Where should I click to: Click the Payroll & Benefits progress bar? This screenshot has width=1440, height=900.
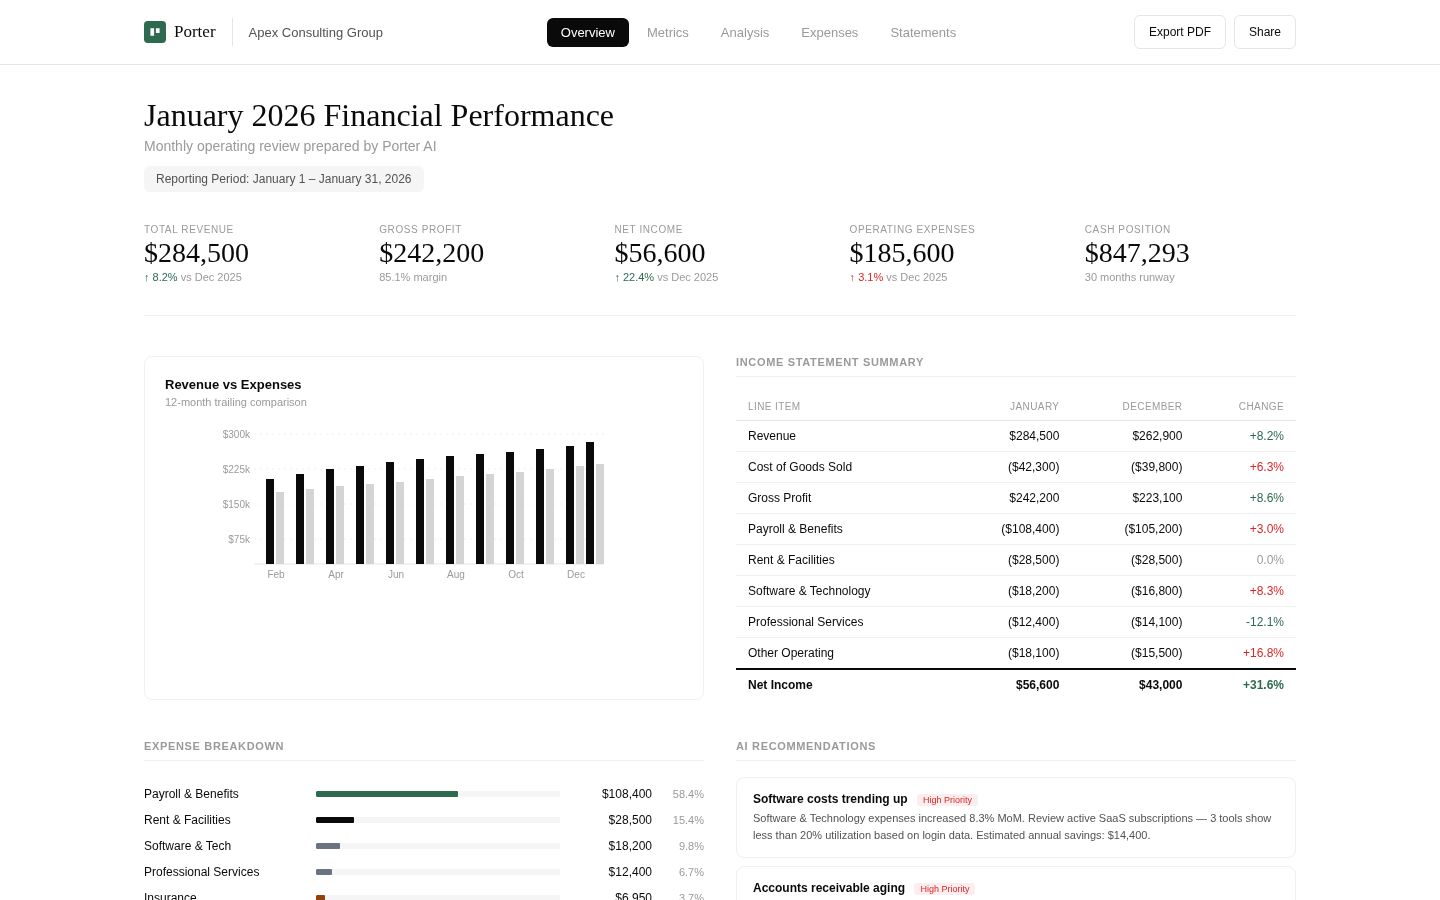[x=437, y=794]
